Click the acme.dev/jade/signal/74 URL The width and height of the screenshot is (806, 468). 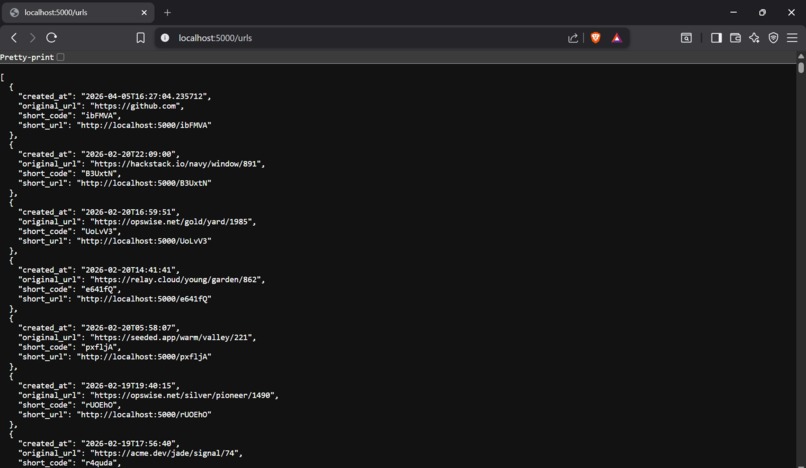coord(164,453)
